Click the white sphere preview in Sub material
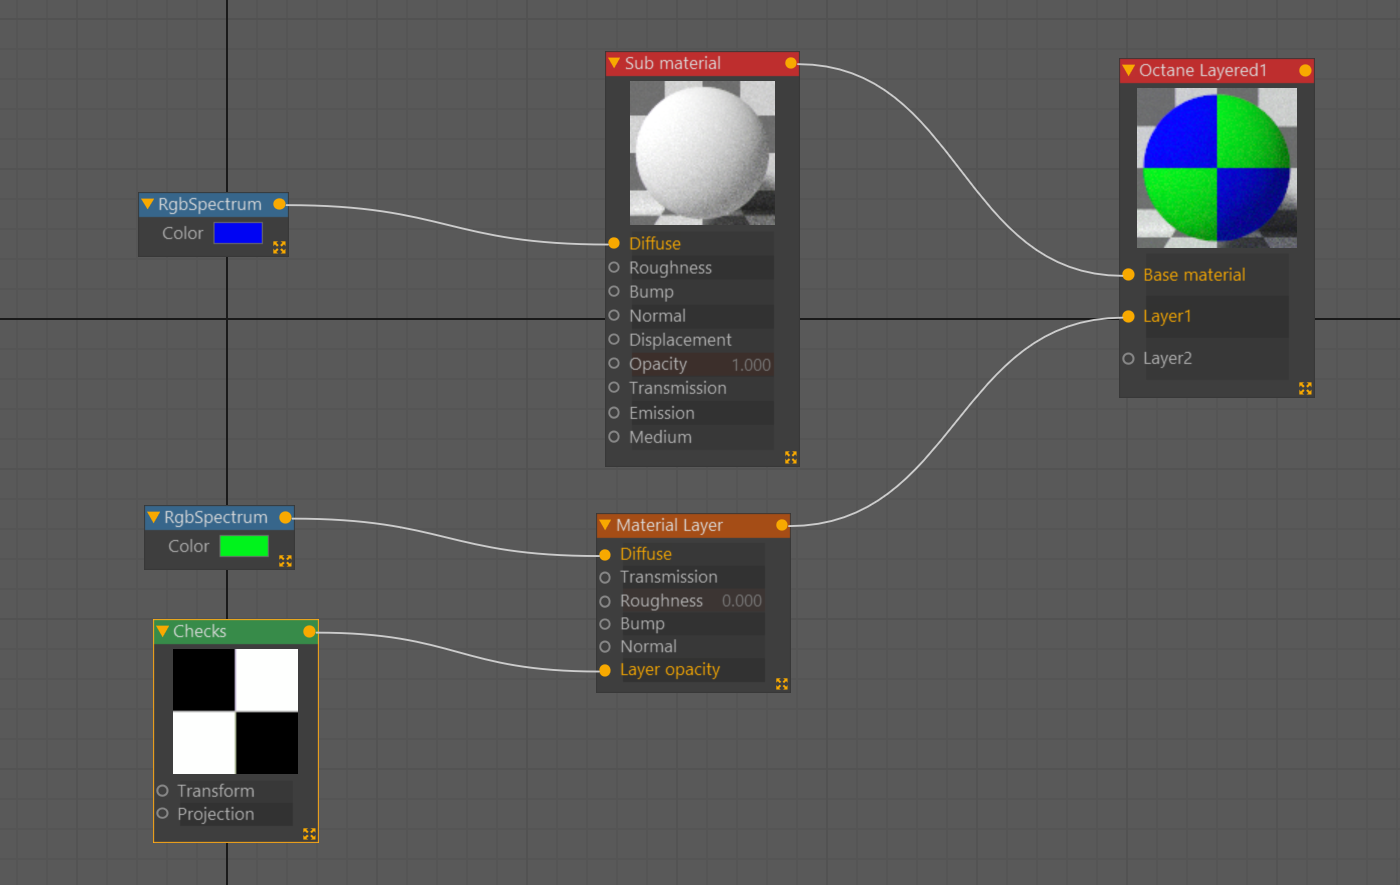The height and width of the screenshot is (885, 1400). [x=702, y=152]
